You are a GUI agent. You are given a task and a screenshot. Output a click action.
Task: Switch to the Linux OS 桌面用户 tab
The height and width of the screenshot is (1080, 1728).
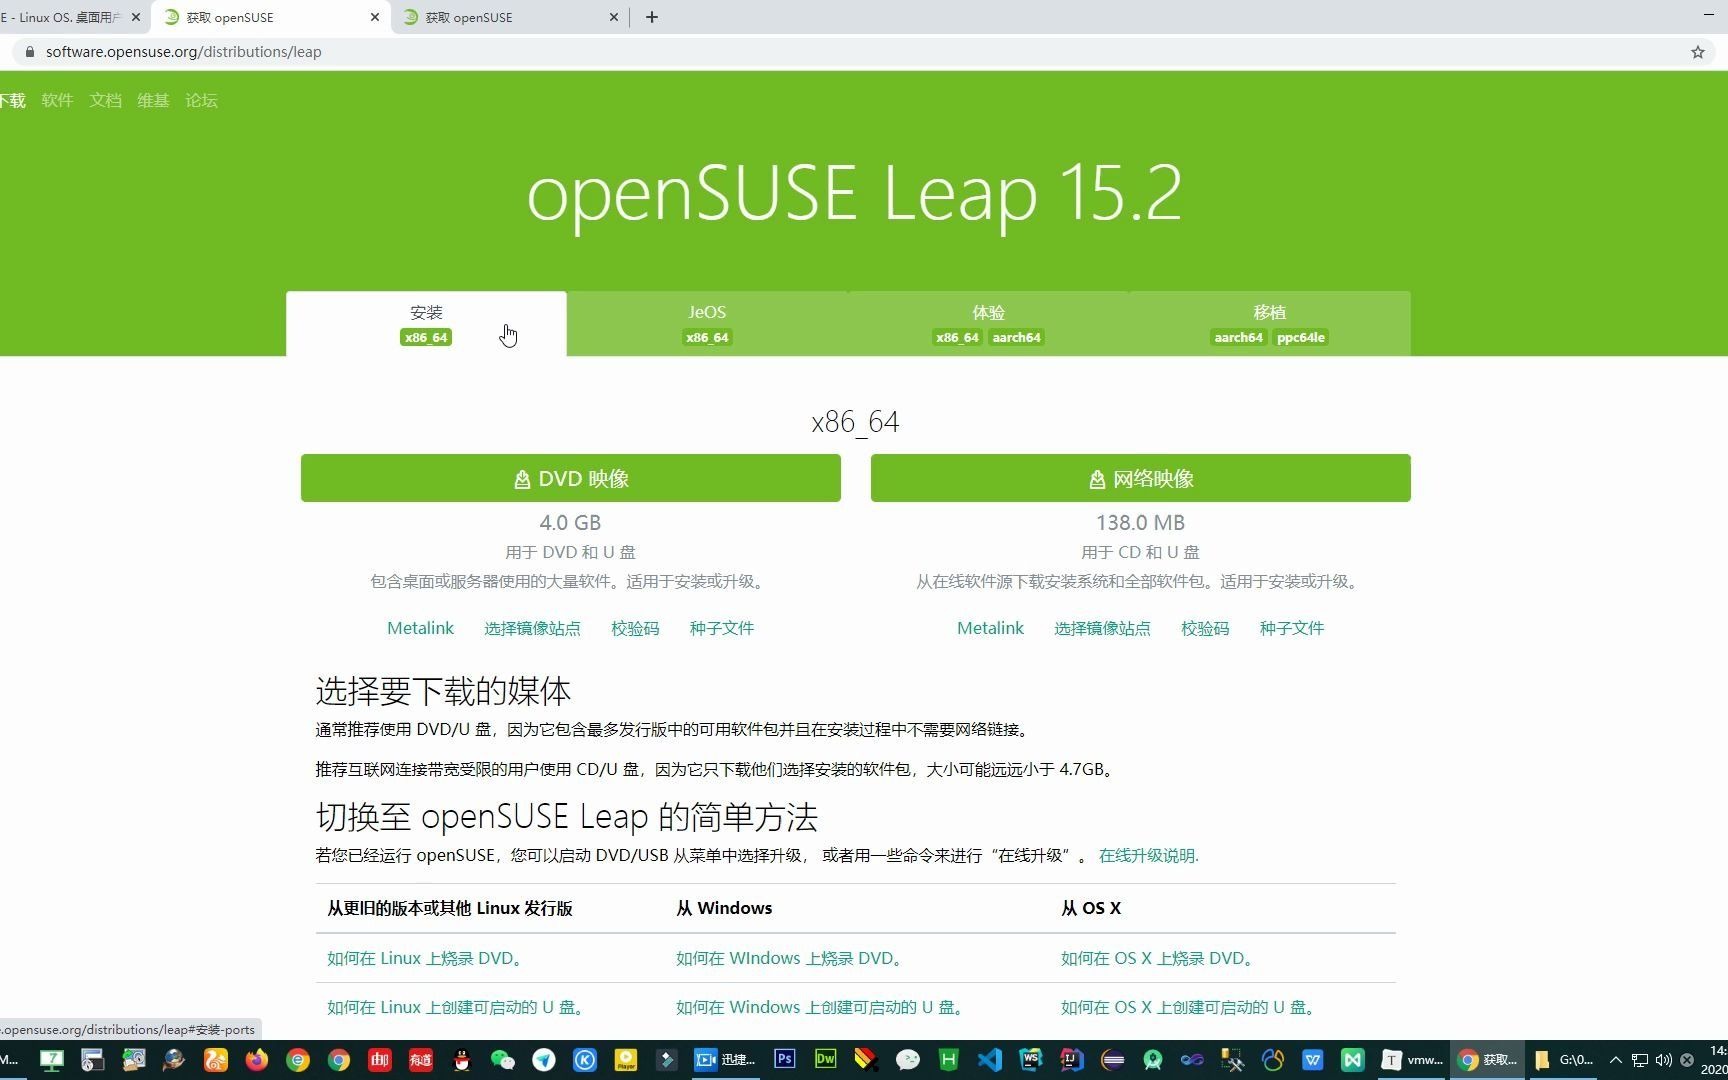[72, 17]
